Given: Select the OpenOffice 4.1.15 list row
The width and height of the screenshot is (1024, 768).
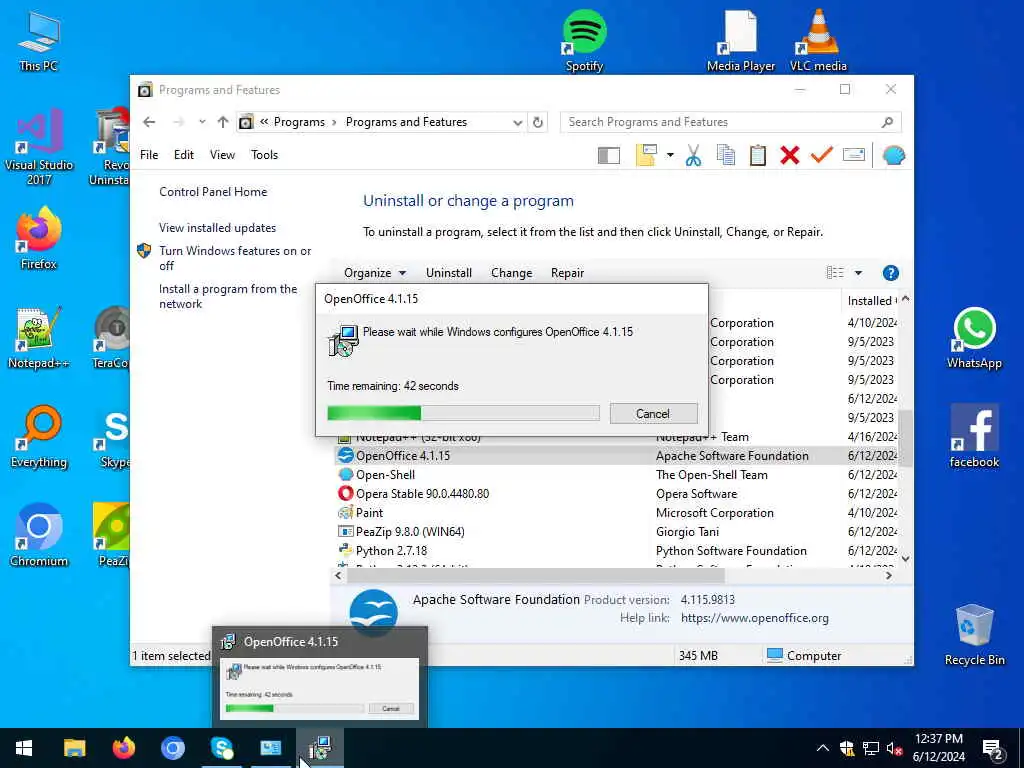Looking at the screenshot, I should click(616, 456).
